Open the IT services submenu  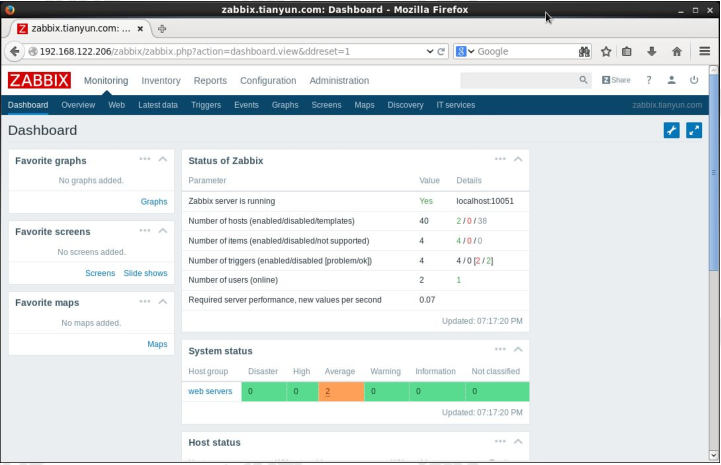point(456,105)
